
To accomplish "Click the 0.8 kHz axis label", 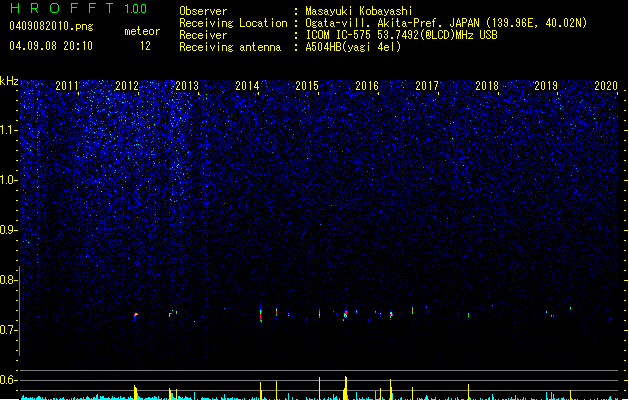I will (x=8, y=280).
